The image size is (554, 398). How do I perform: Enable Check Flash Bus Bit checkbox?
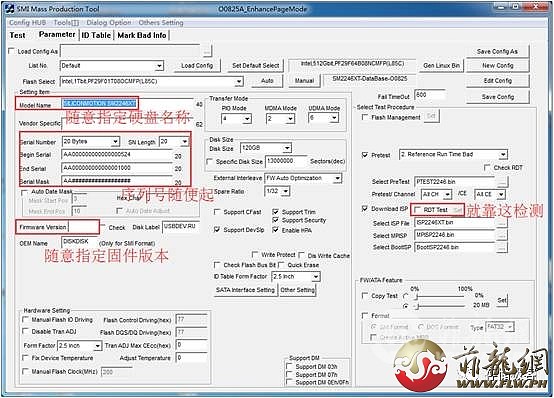point(217,264)
